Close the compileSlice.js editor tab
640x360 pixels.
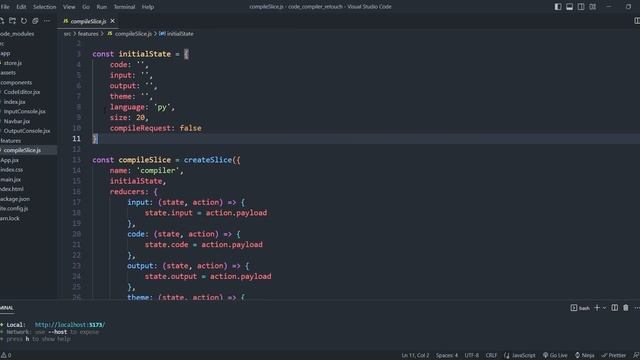click(x=113, y=21)
